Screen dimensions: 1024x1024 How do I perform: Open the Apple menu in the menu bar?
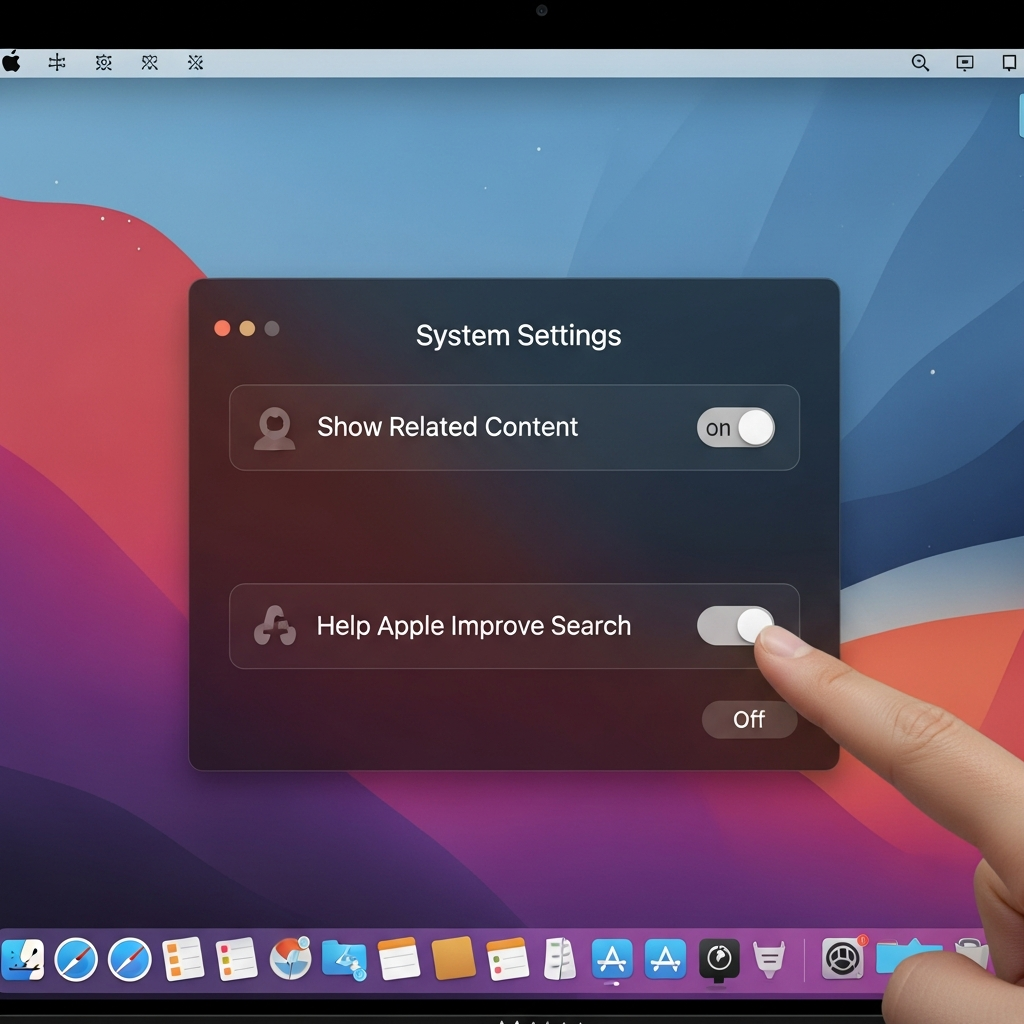[x=12, y=62]
